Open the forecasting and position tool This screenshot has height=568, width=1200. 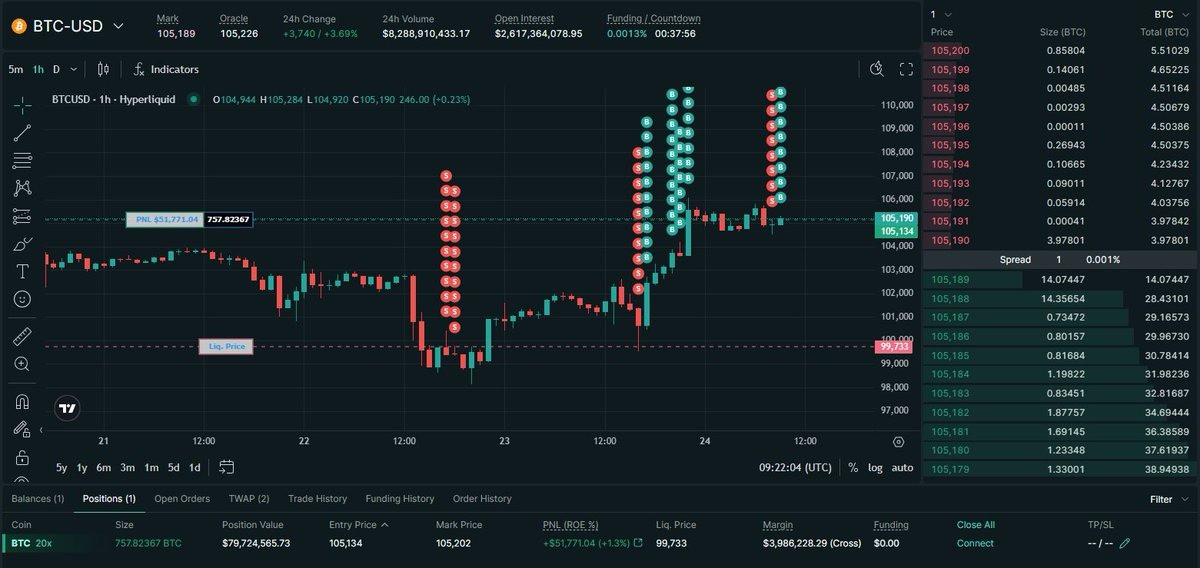(22, 216)
